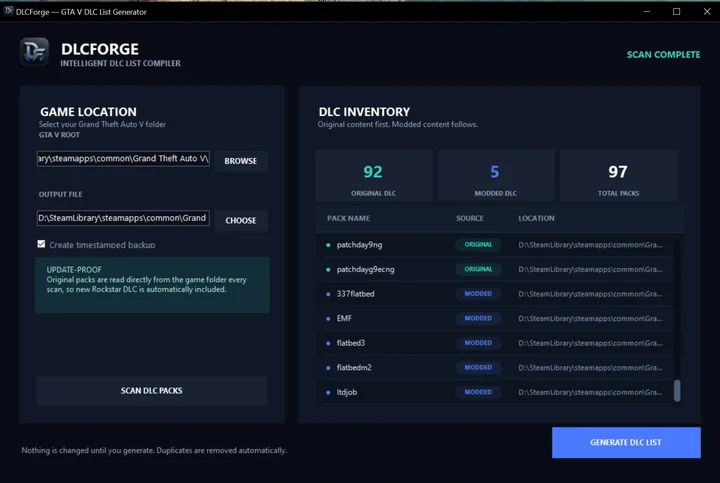Viewport: 720px width, 483px height.
Task: Click the DLCForge logo icon
Action: (x=34, y=52)
